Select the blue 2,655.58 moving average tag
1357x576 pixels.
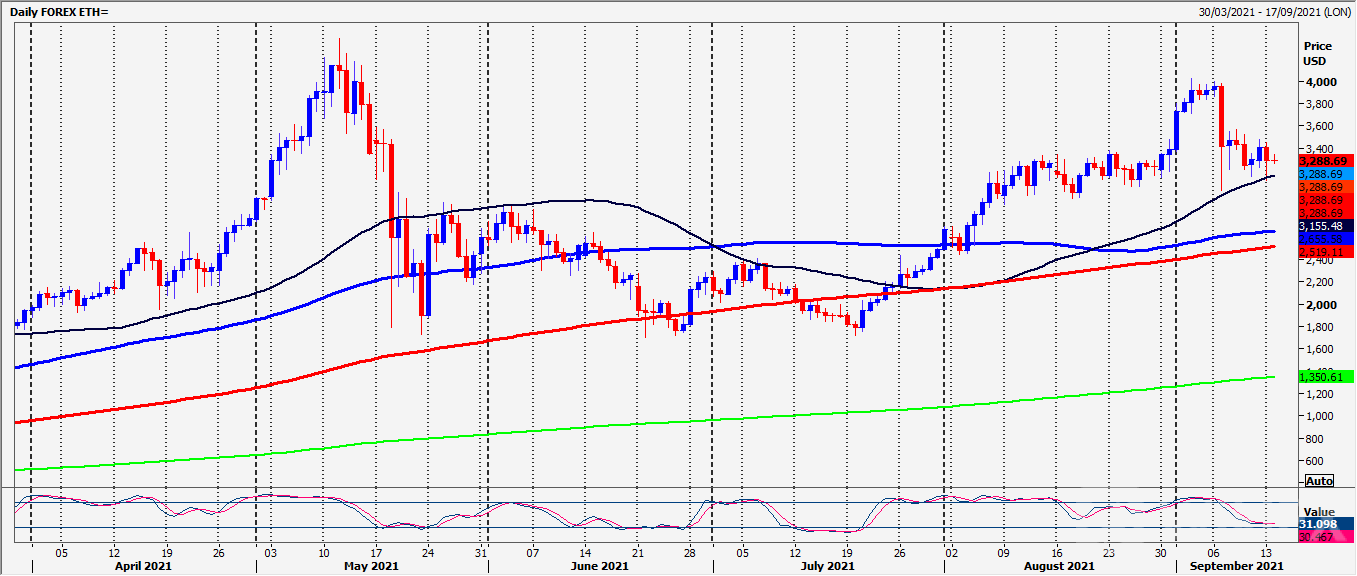click(1324, 240)
